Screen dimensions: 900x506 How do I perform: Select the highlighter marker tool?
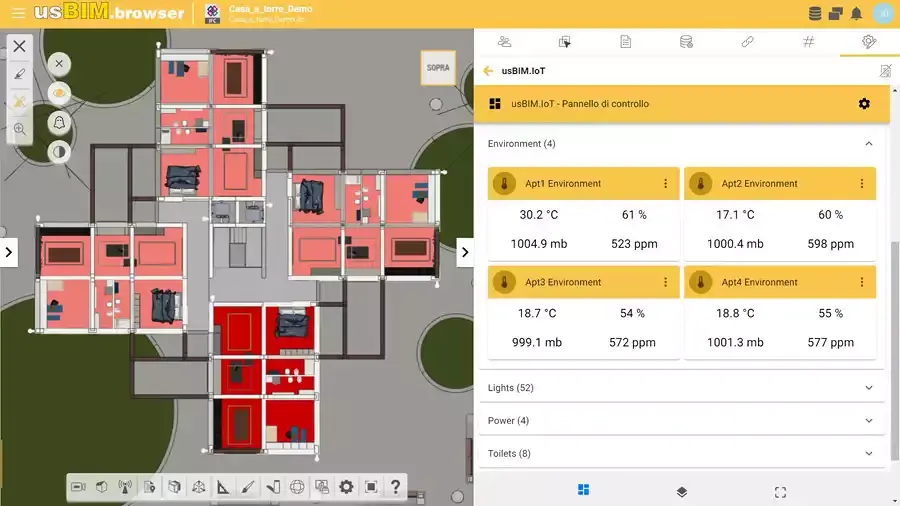[x=20, y=74]
